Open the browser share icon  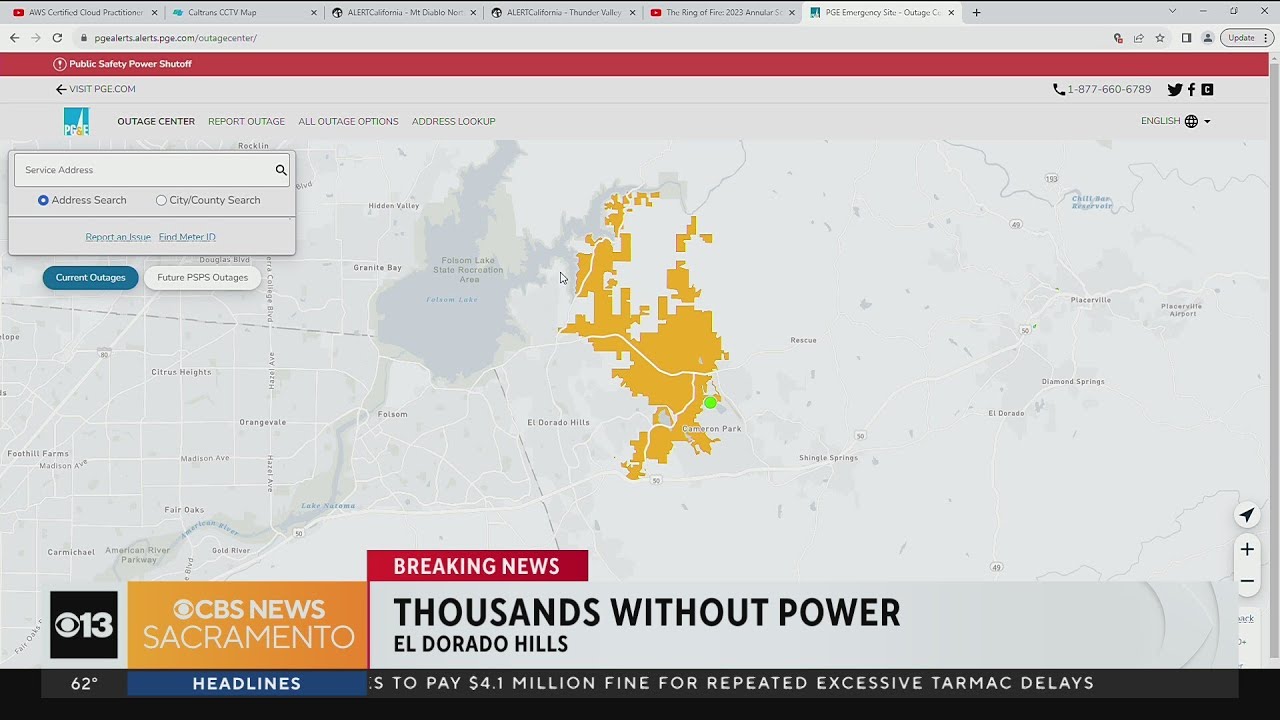point(1139,38)
